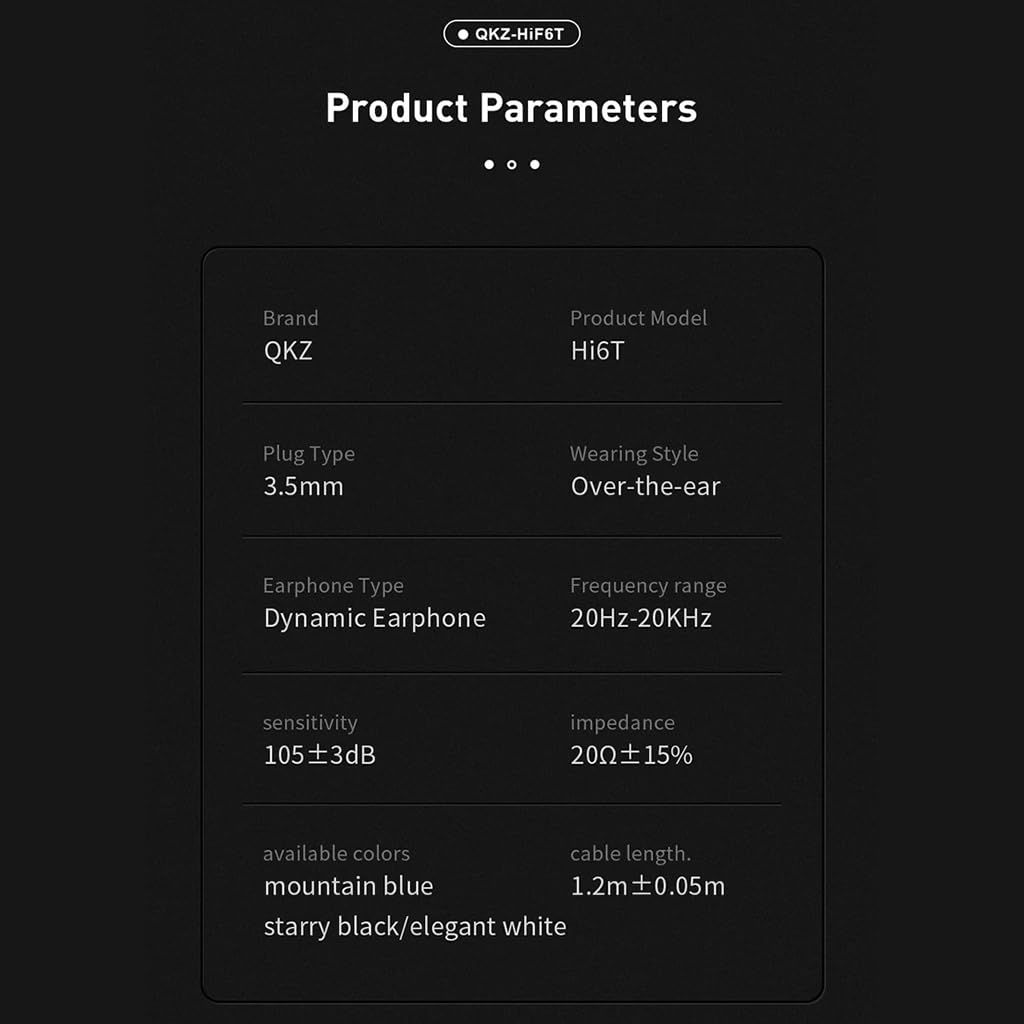Click the Brand value QKZ
The image size is (1024, 1024).
(288, 351)
